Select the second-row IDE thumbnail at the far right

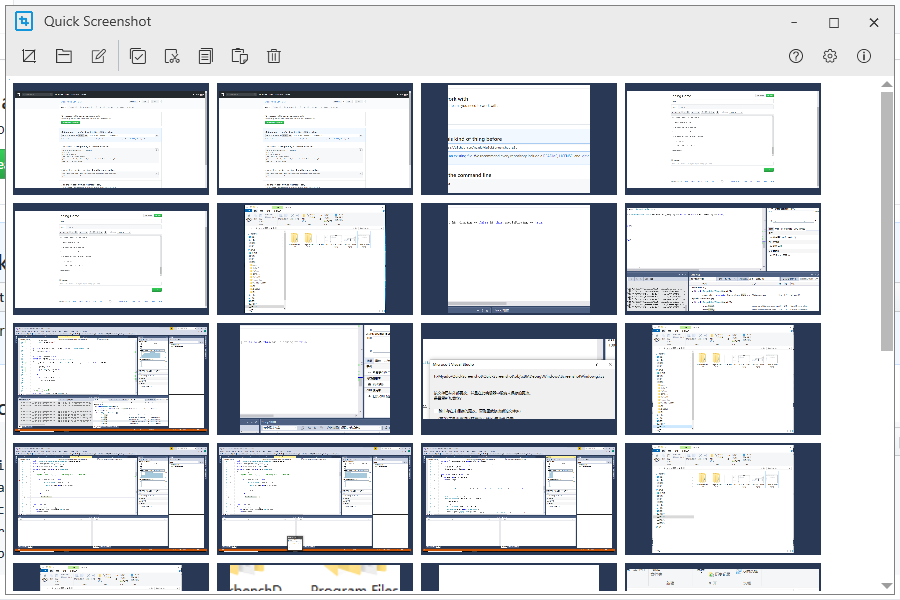(723, 259)
